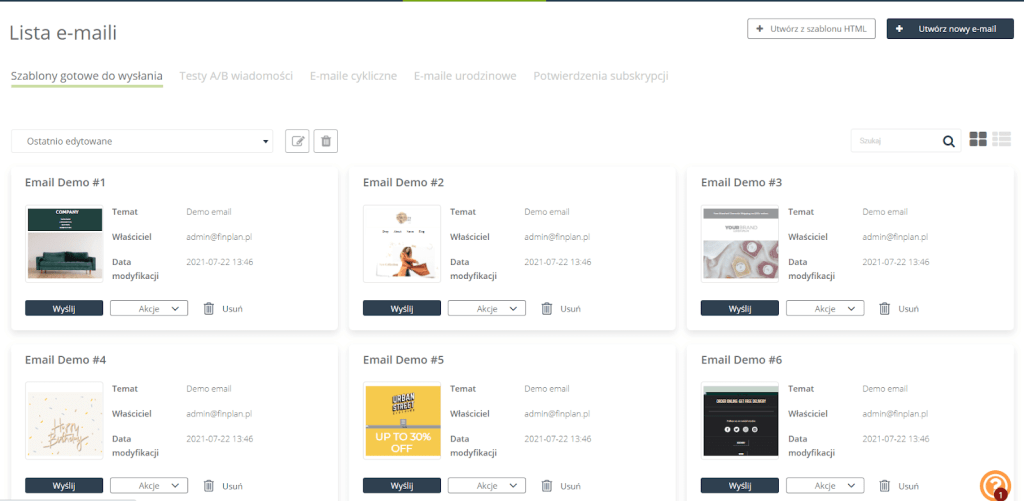This screenshot has height=501, width=1024.
Task: Open the orange help chat bubble
Action: (x=994, y=484)
